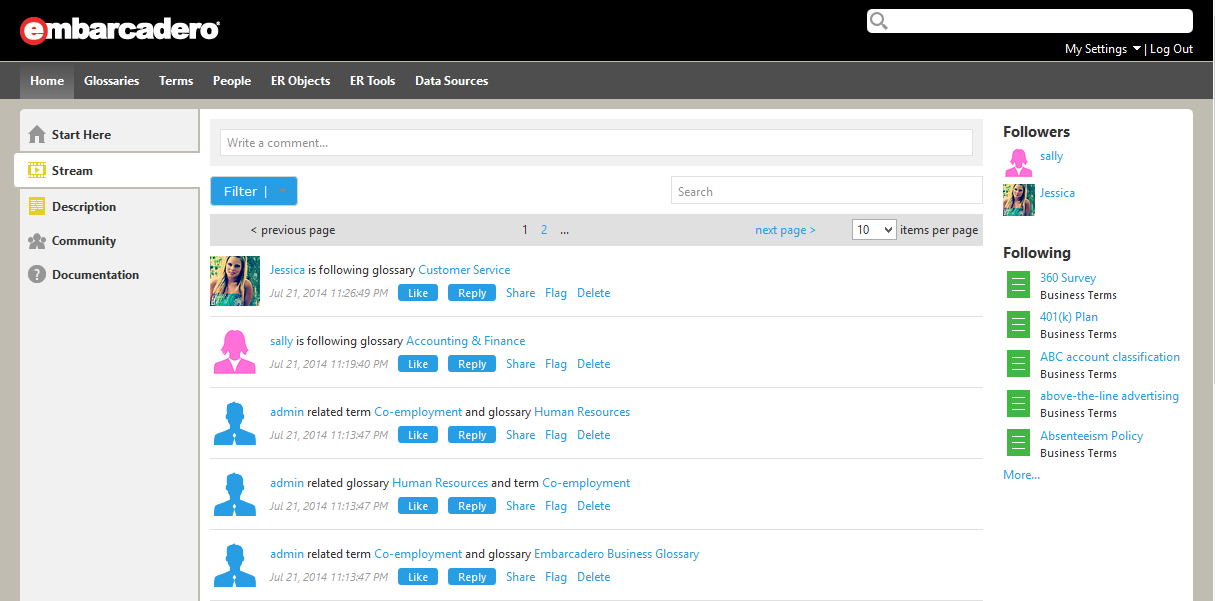This screenshot has width=1215, height=601.
Task: Click admin avatar beside related glossary Human Resources post
Action: tap(235, 494)
